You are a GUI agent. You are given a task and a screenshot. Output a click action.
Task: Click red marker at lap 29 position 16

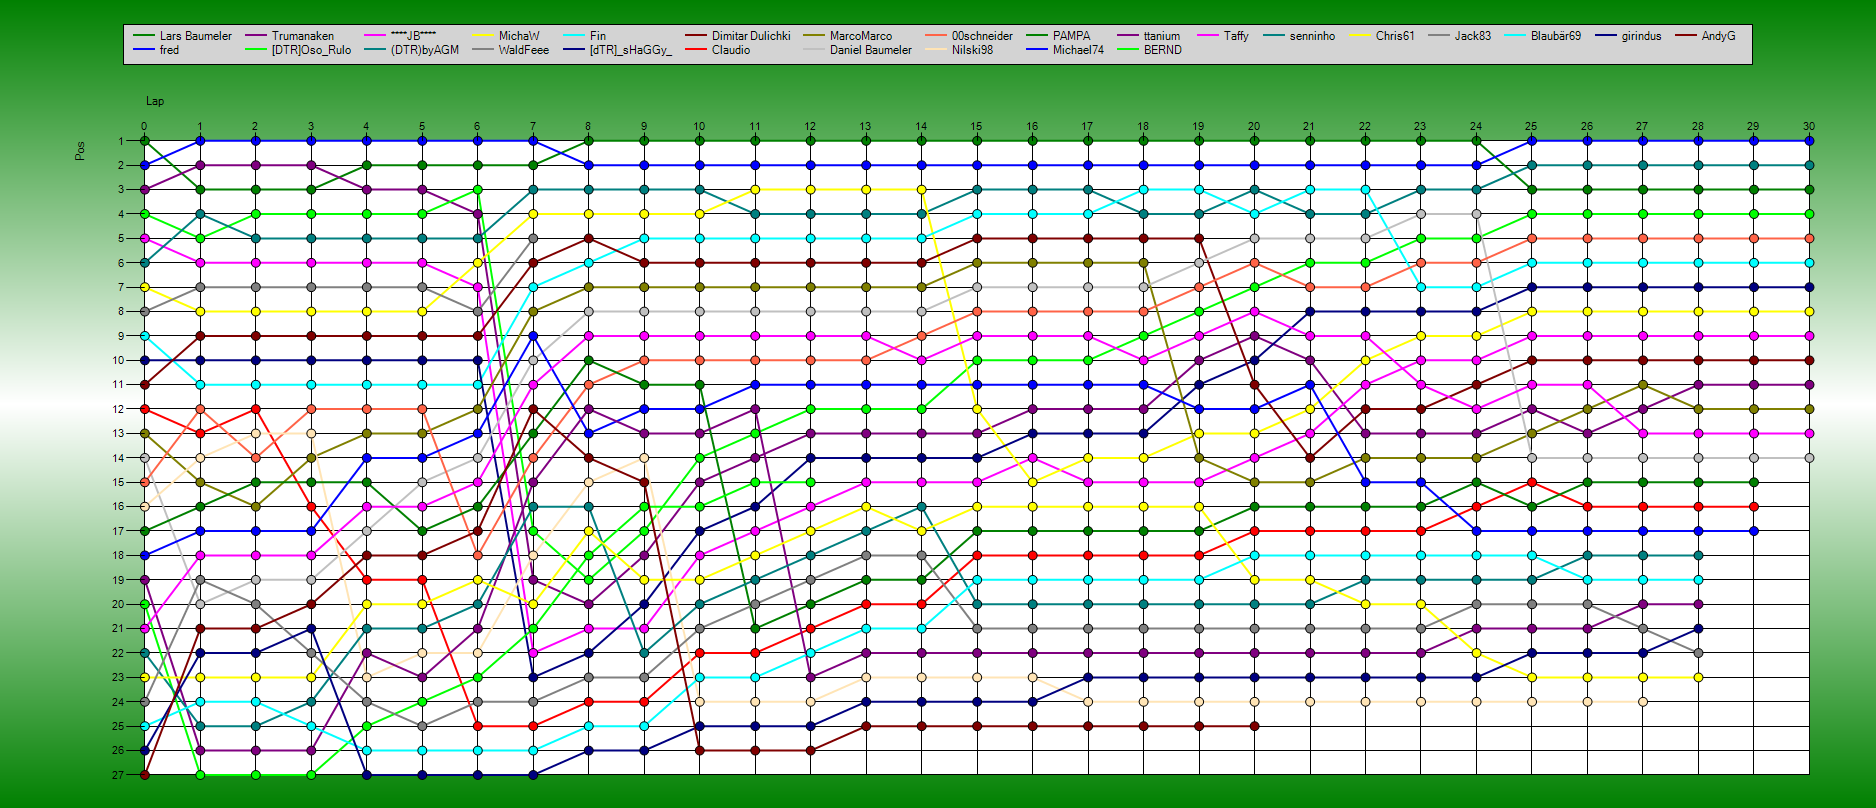click(x=1753, y=507)
